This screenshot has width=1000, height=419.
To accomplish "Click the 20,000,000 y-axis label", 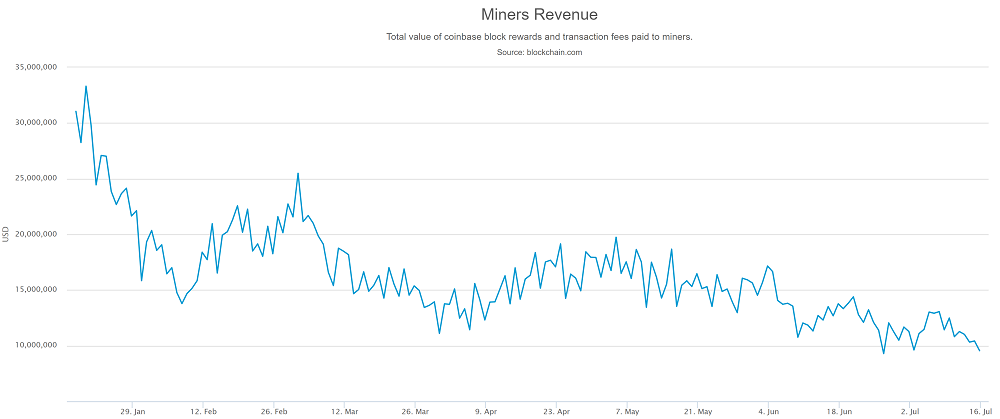I will [x=36, y=234].
